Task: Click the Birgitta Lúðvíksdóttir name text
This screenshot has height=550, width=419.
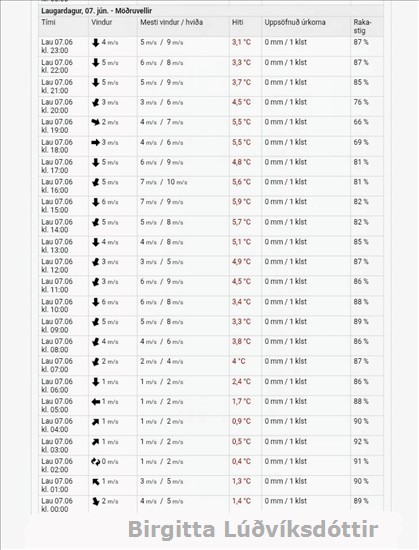Action: click(x=253, y=530)
